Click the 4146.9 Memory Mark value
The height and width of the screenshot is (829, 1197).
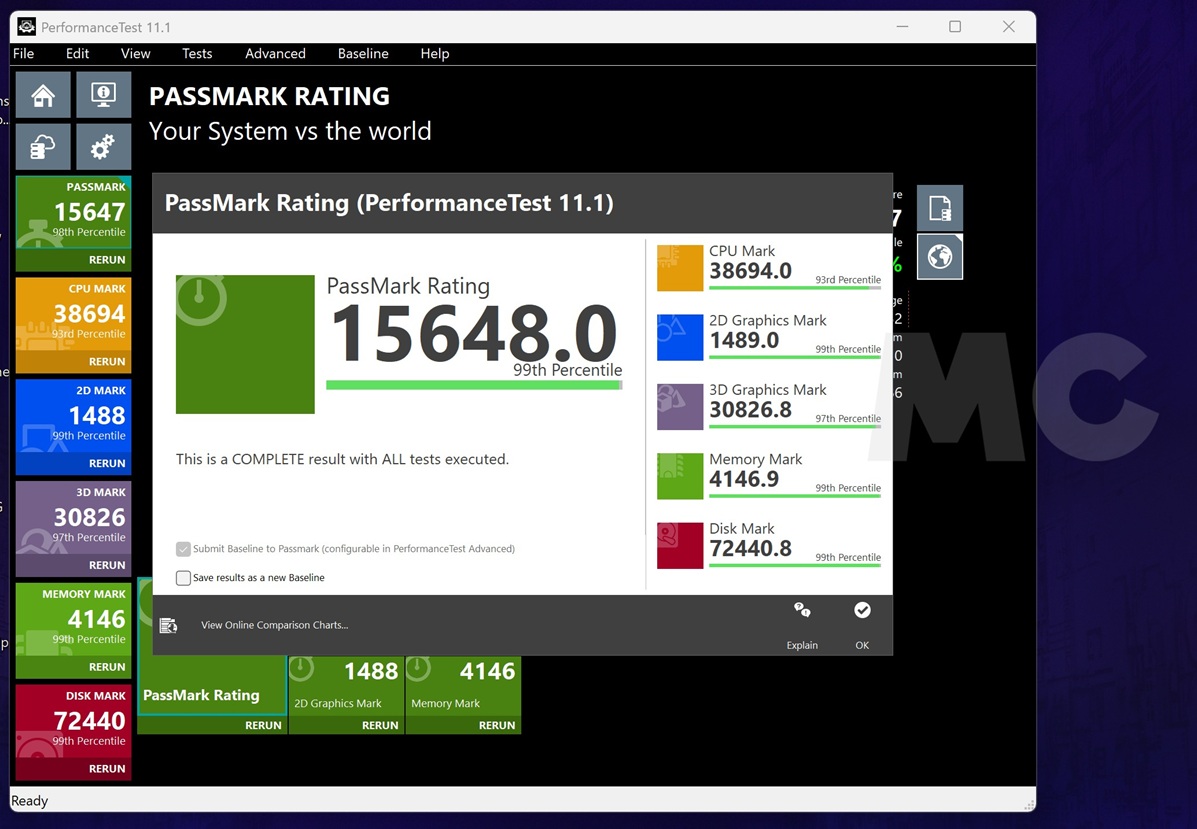tap(744, 479)
